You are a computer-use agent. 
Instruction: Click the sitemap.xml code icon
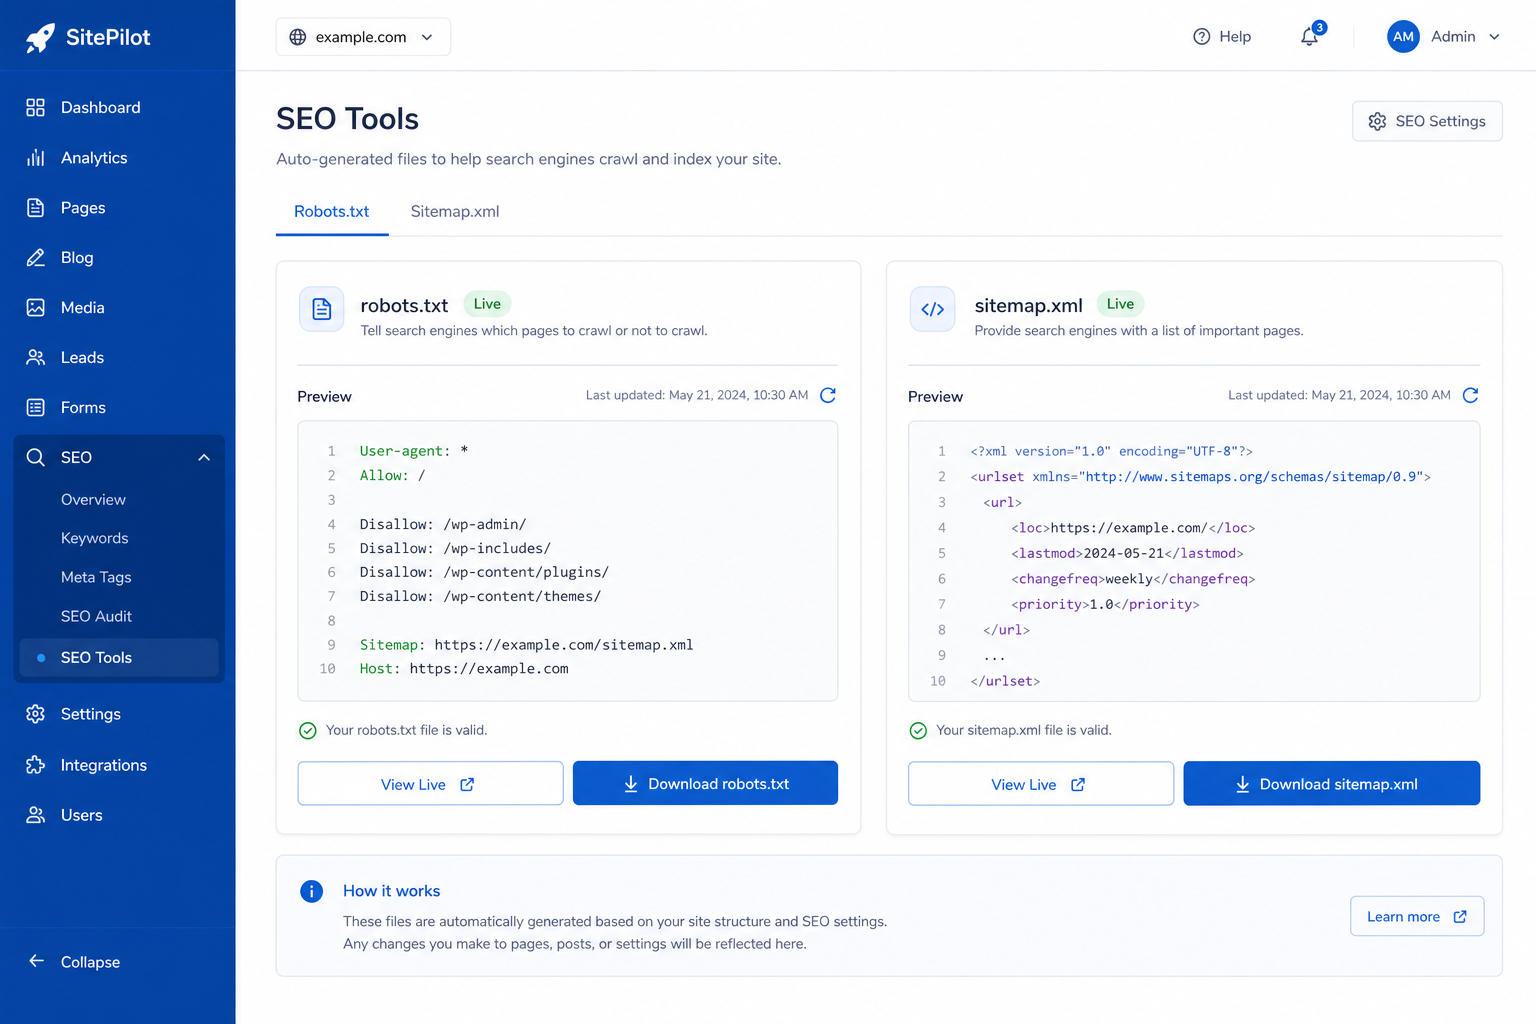tap(932, 309)
